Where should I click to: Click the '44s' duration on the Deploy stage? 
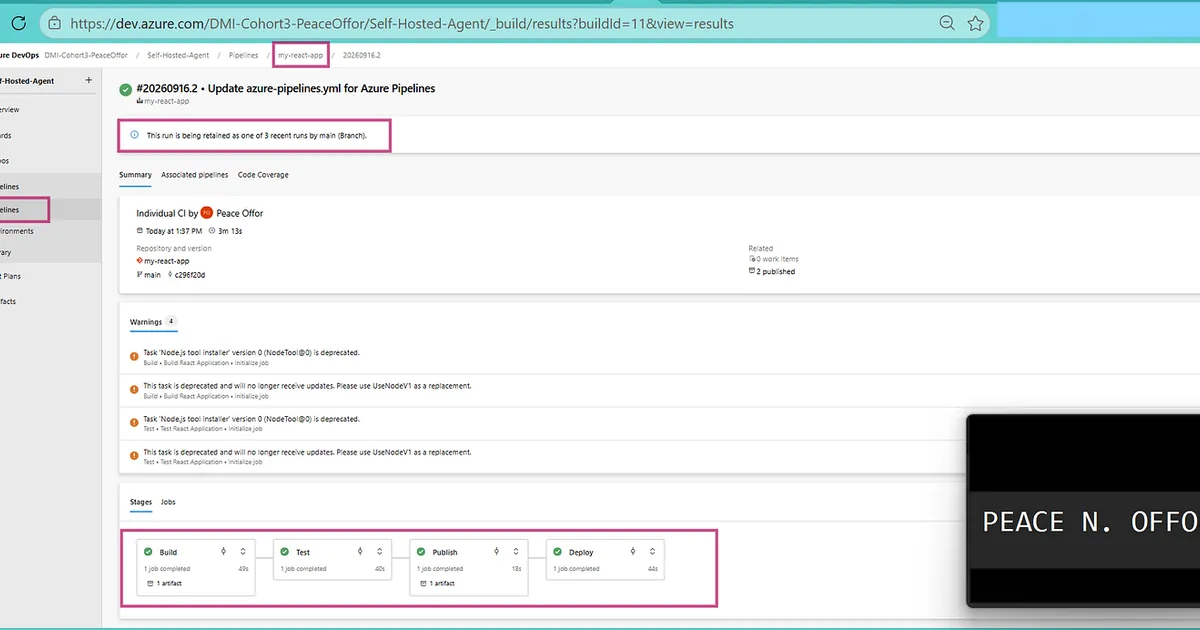[x=653, y=569]
